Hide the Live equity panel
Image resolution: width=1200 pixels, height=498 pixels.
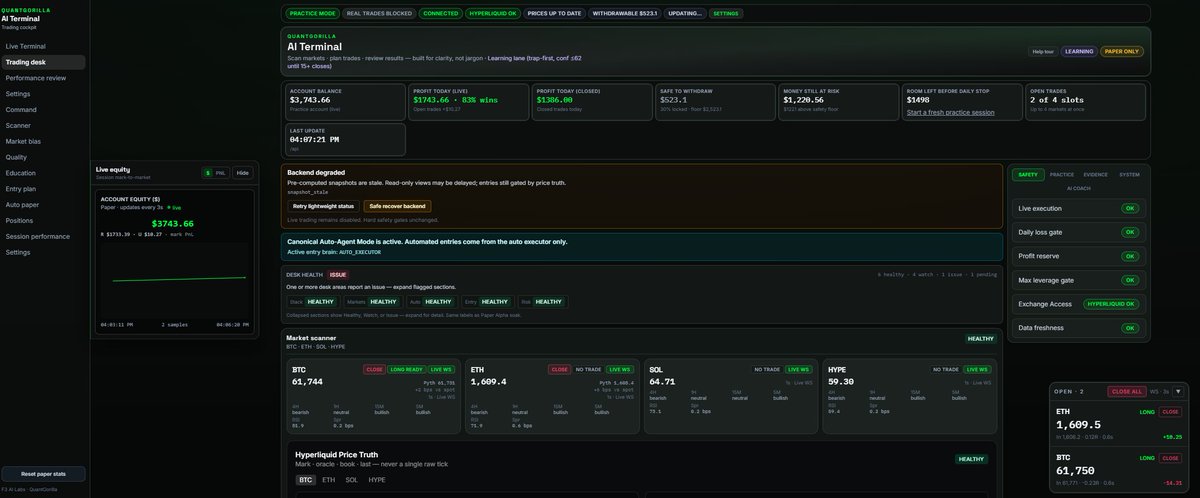click(243, 173)
